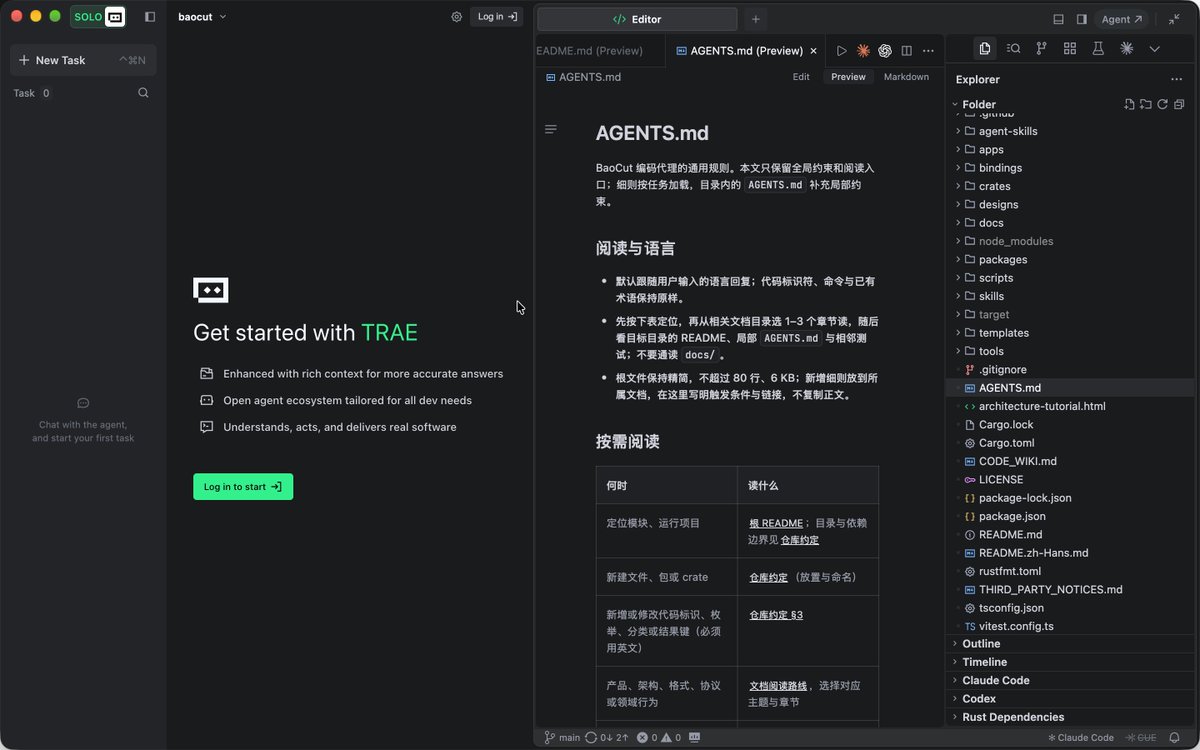Image resolution: width=1200 pixels, height=750 pixels.
Task: Open the Extensions view icon
Action: coord(1070,48)
